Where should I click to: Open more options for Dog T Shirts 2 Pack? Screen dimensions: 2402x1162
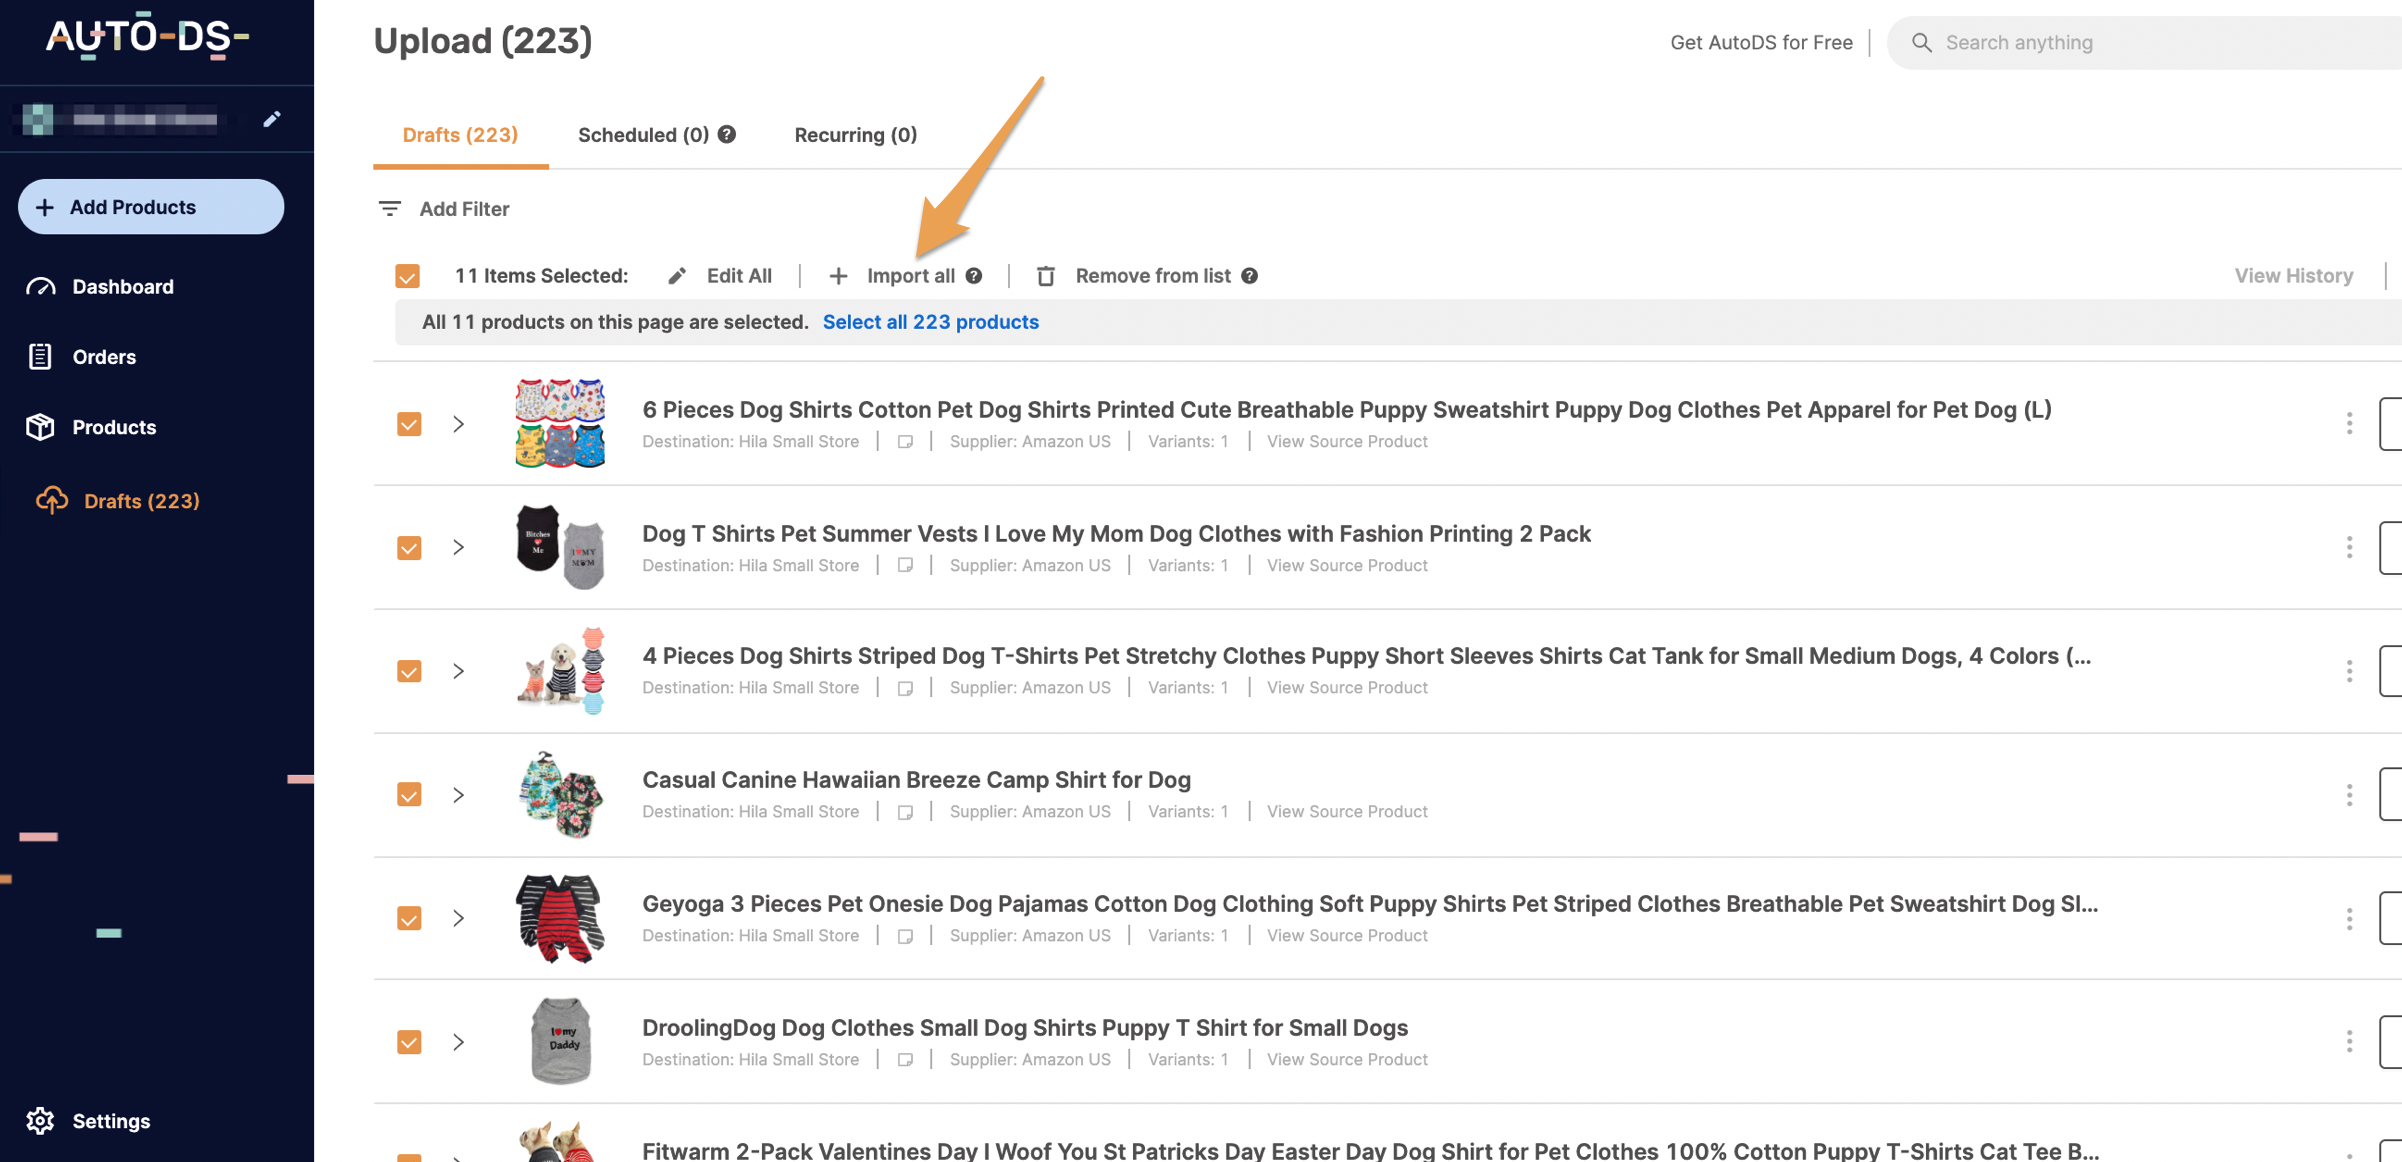(x=2349, y=548)
